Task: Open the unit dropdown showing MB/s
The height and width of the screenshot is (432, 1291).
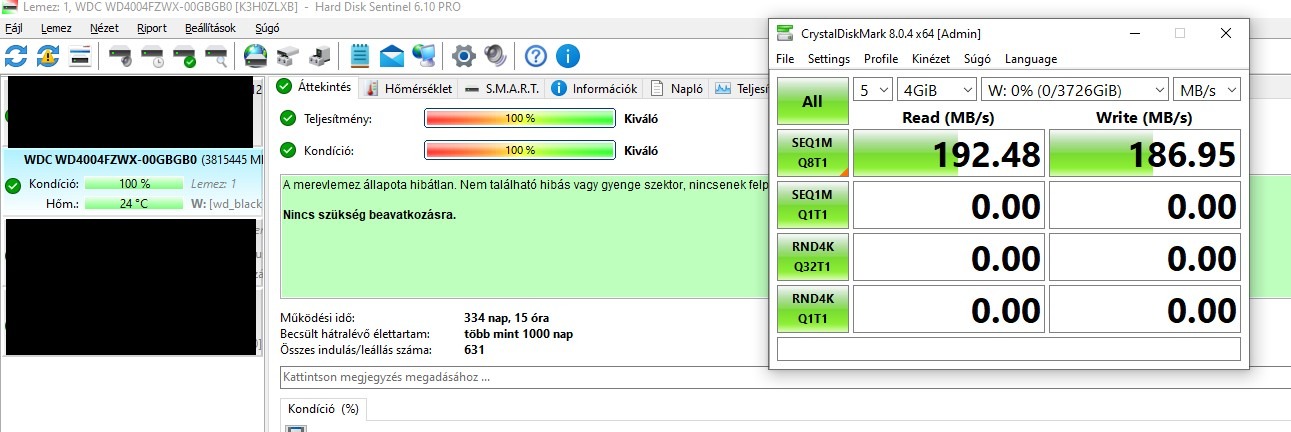Action: tap(1207, 90)
